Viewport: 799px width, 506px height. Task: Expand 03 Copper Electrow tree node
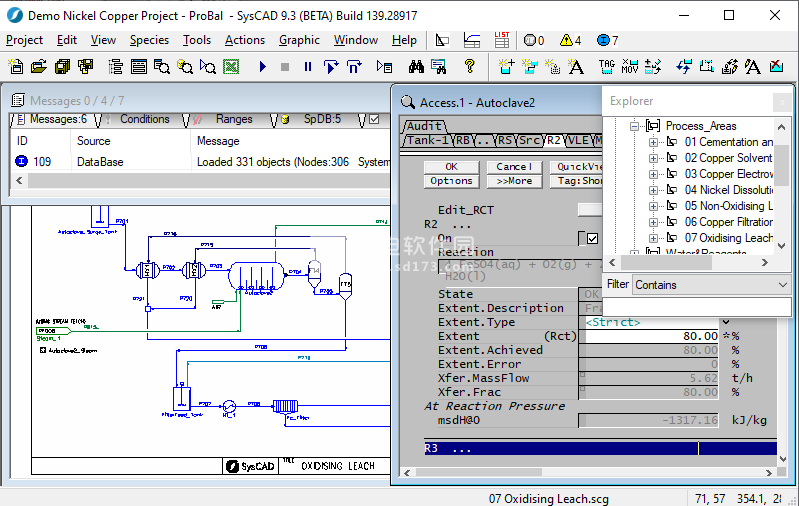(653, 174)
